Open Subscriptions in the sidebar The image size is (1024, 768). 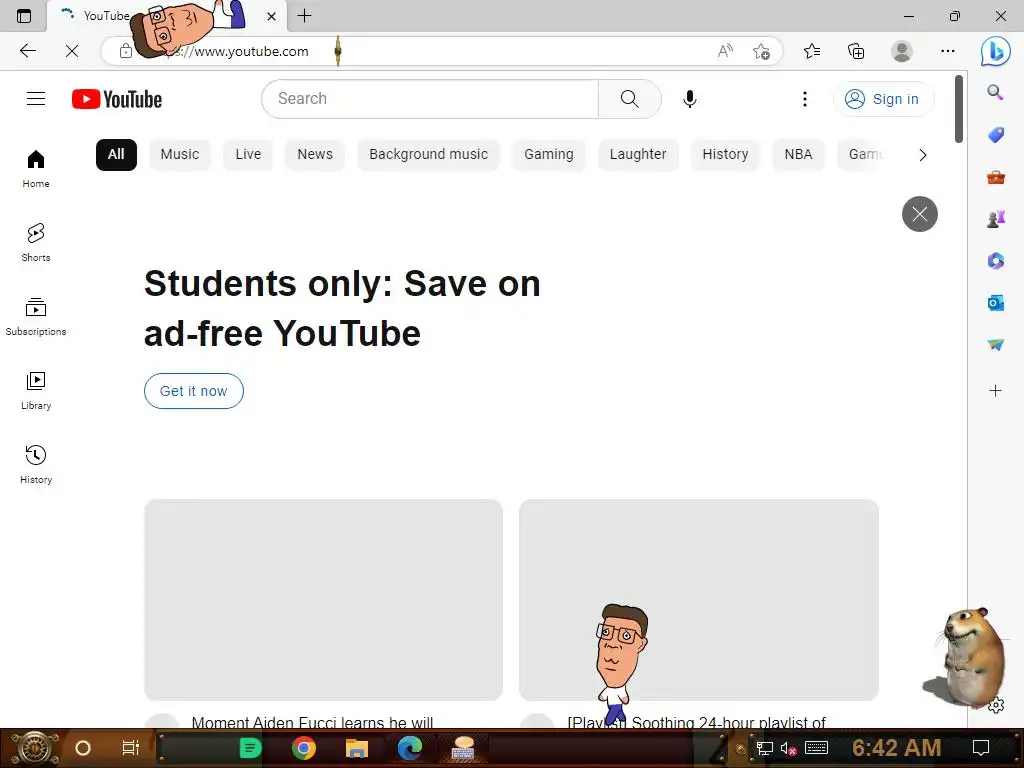pos(36,316)
